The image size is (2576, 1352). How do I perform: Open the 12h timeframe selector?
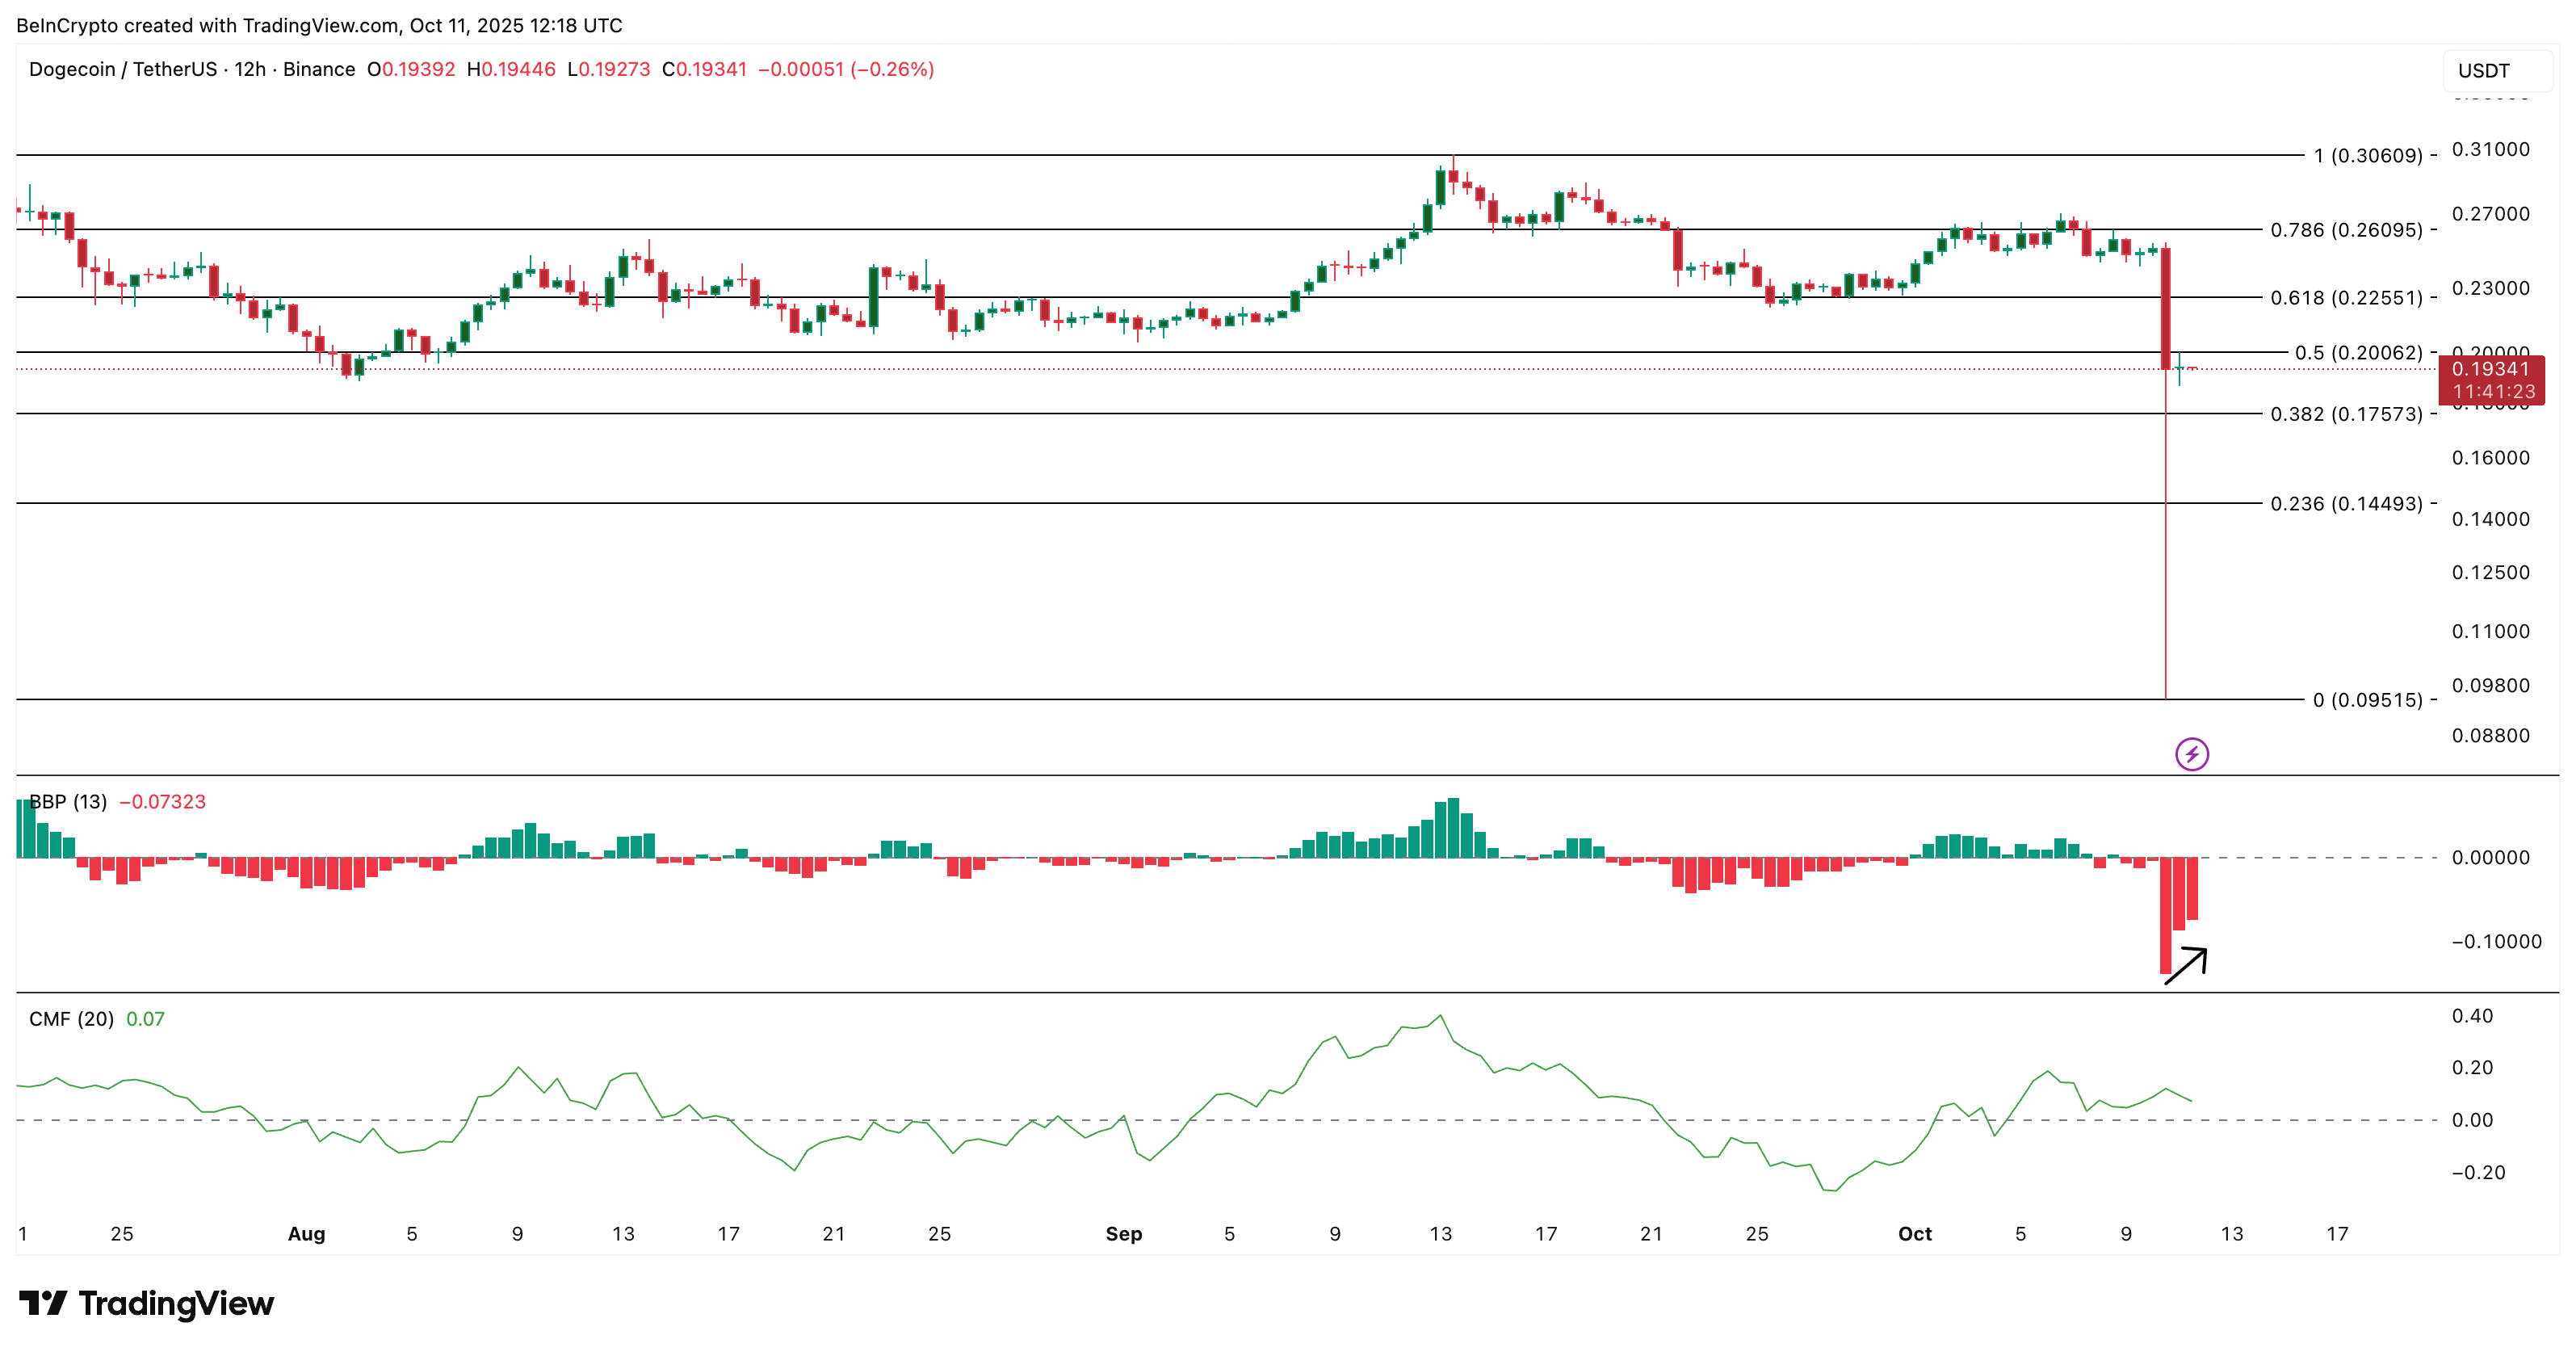pos(249,69)
